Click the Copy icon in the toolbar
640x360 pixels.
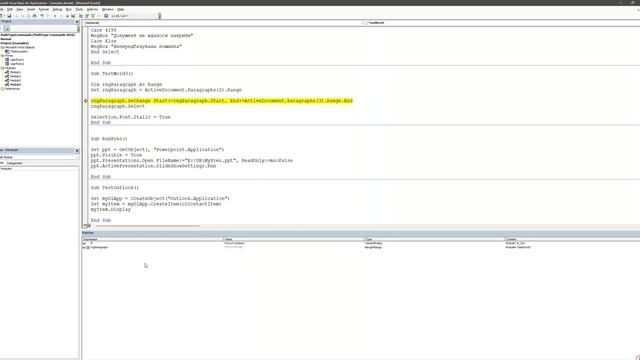[x=22, y=16]
